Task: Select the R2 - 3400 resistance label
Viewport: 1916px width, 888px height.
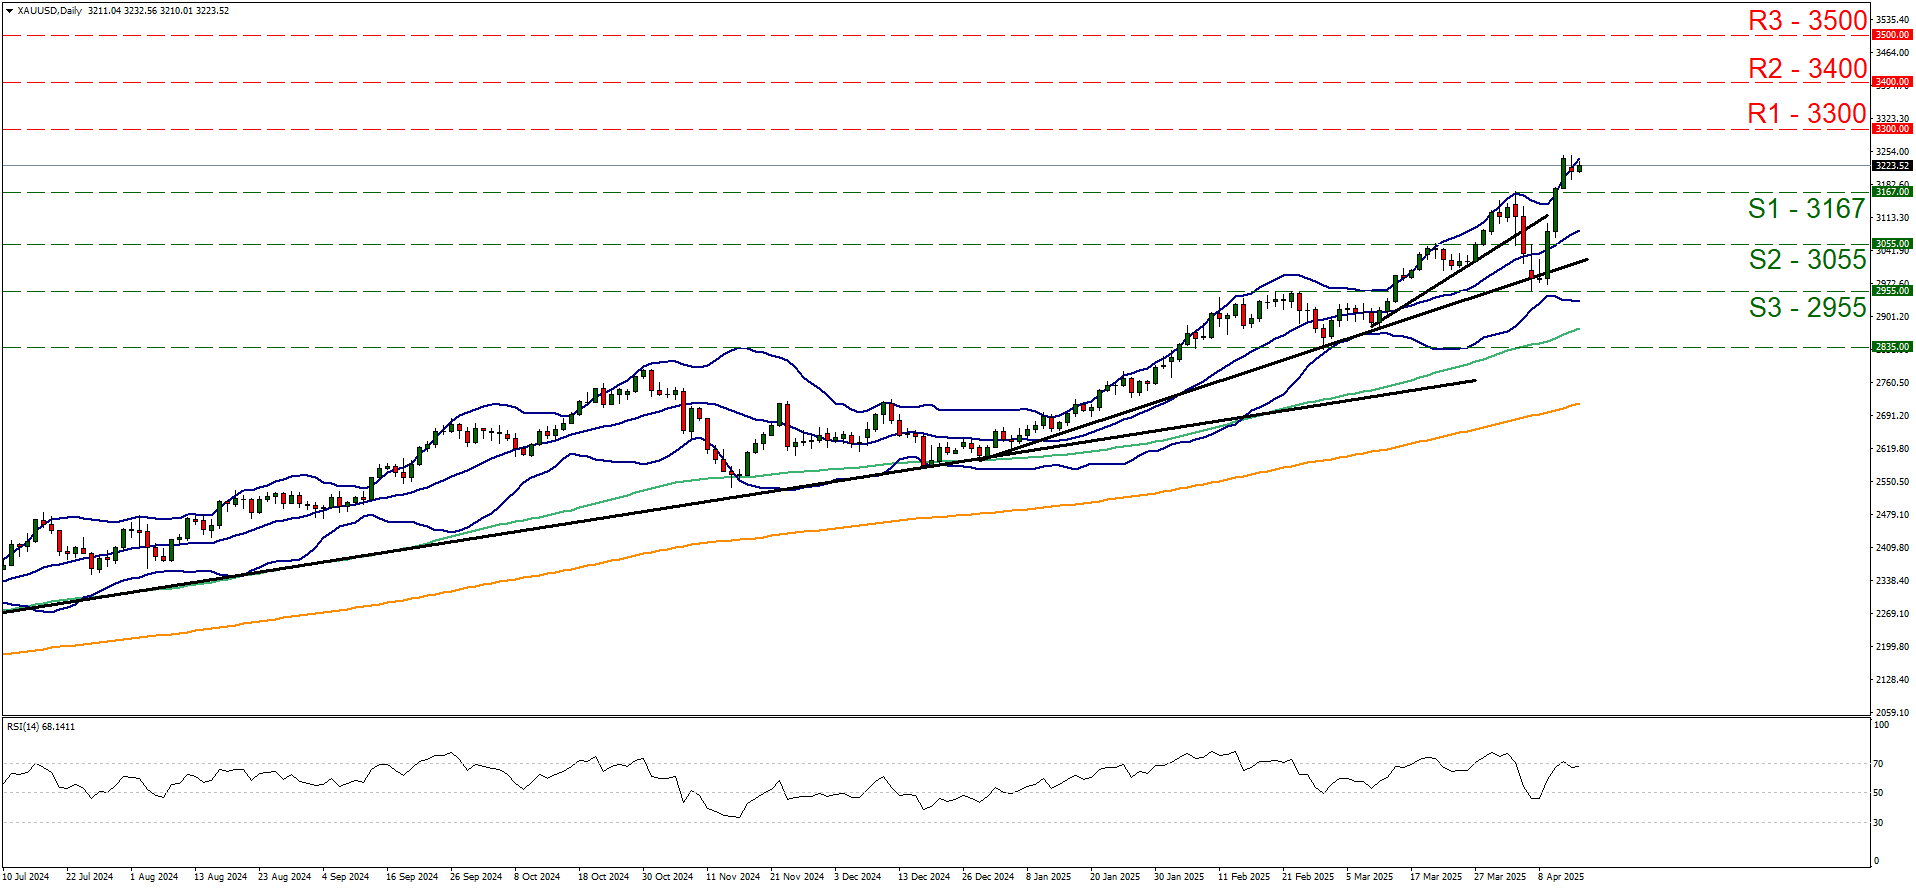Action: (1807, 68)
